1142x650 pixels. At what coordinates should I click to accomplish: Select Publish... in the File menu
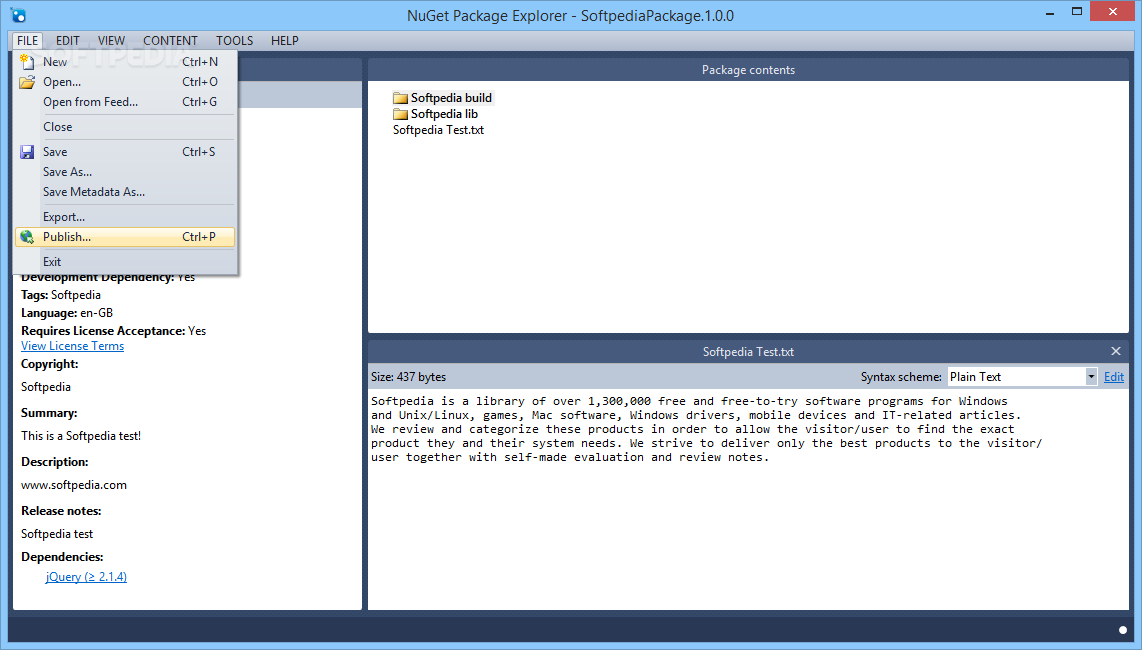pyautogui.click(x=125, y=237)
